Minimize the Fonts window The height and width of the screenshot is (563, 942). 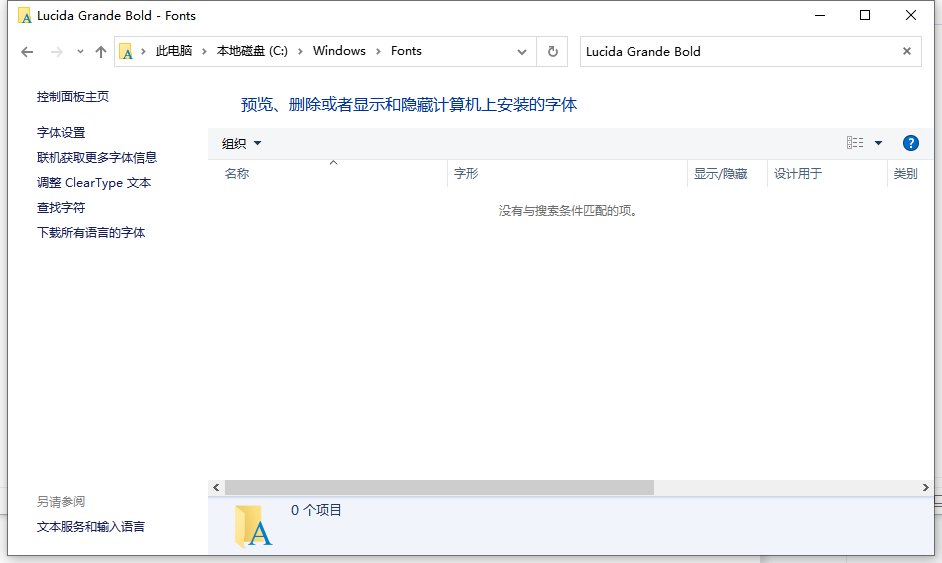pyautogui.click(x=820, y=16)
